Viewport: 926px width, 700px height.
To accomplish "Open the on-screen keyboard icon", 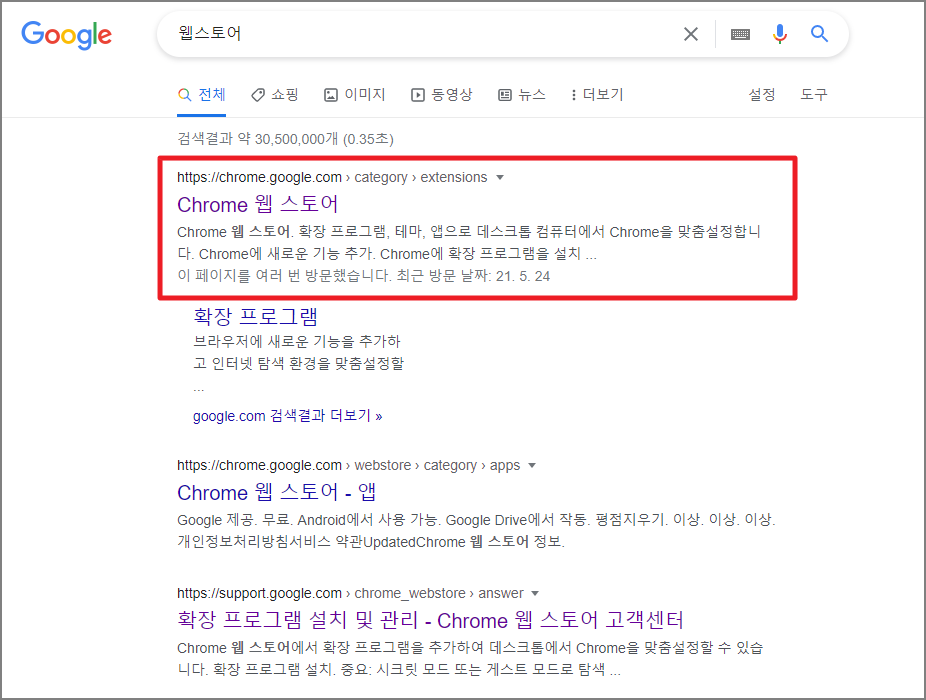I will click(740, 34).
